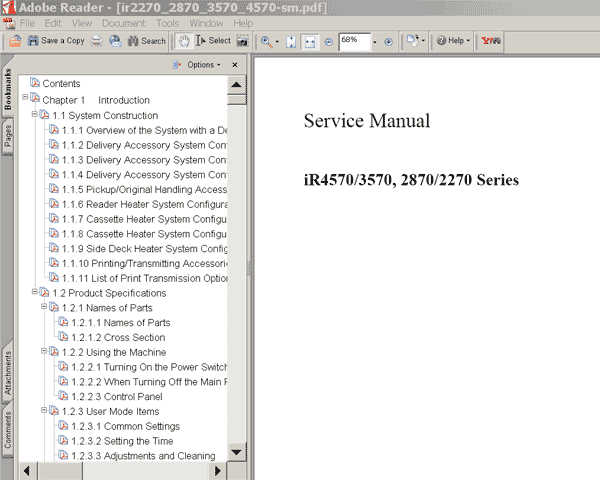Go to 1.1.5 Pickup/Original Handling bookmark
Screen dimensions: 600x480
(145, 189)
